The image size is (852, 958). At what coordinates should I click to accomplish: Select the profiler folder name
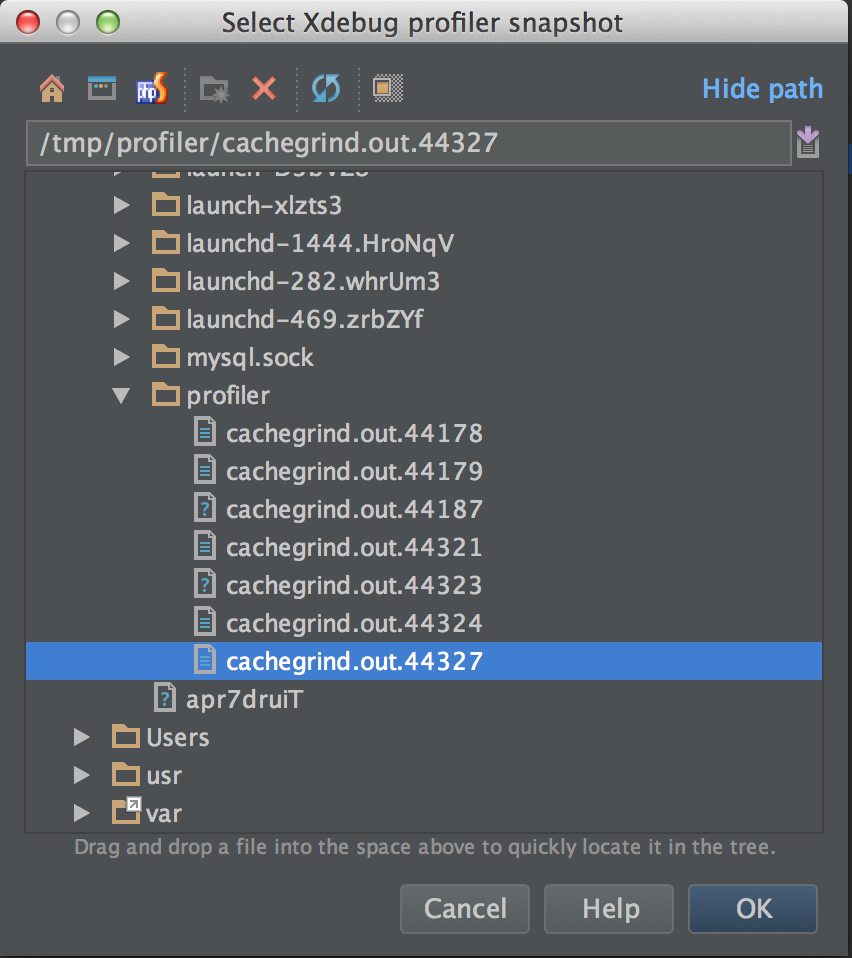(228, 396)
